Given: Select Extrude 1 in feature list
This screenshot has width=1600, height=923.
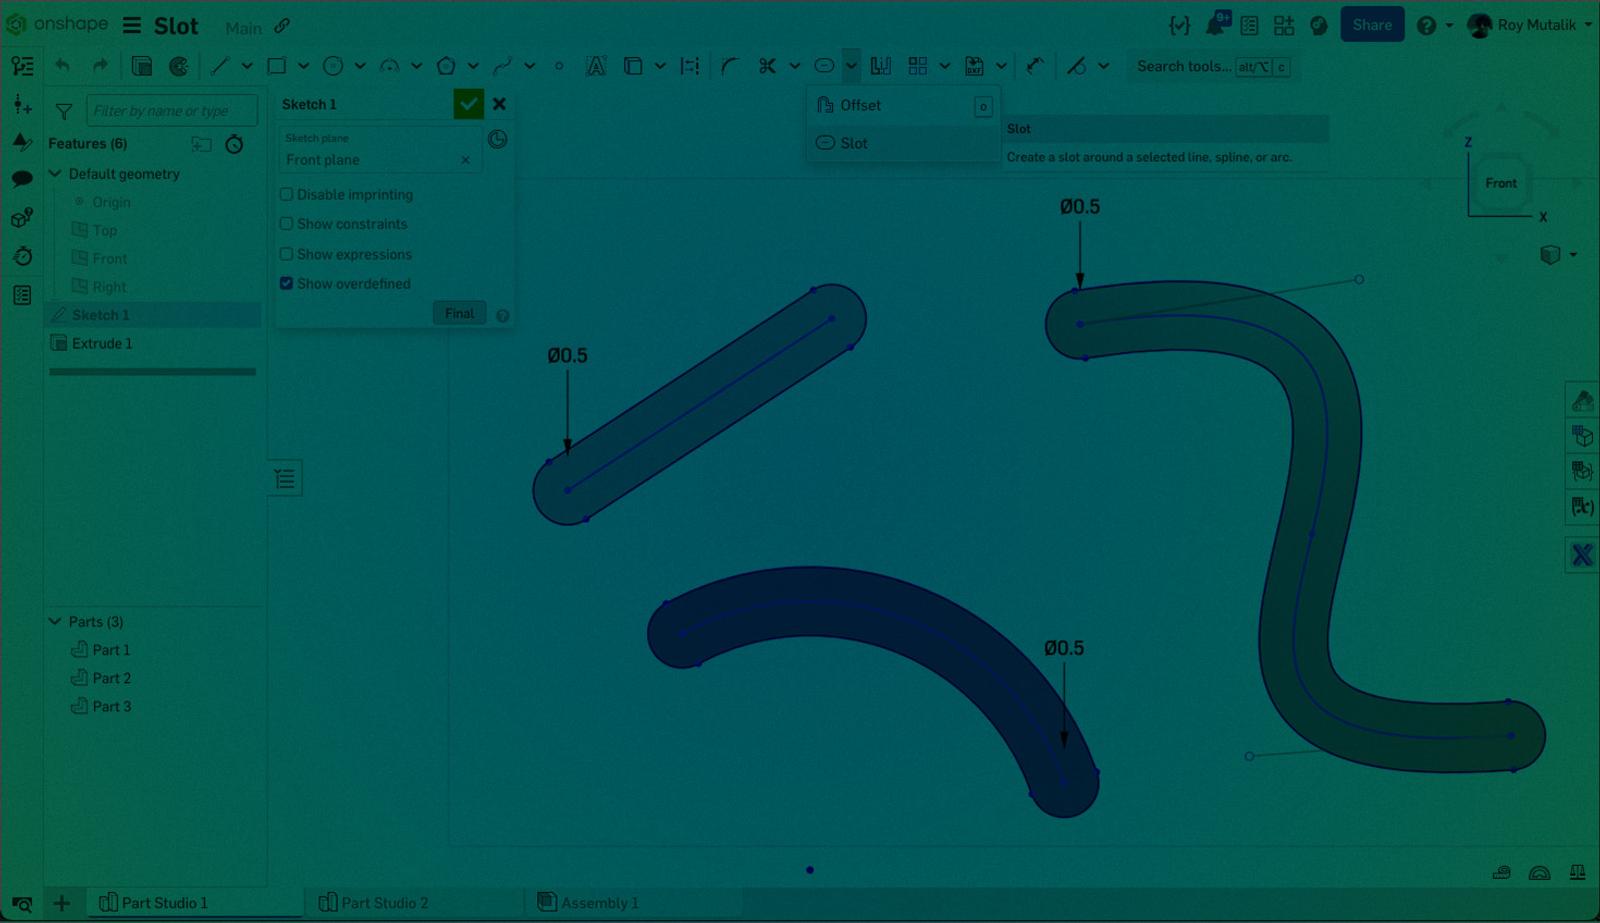Looking at the screenshot, I should click(102, 343).
